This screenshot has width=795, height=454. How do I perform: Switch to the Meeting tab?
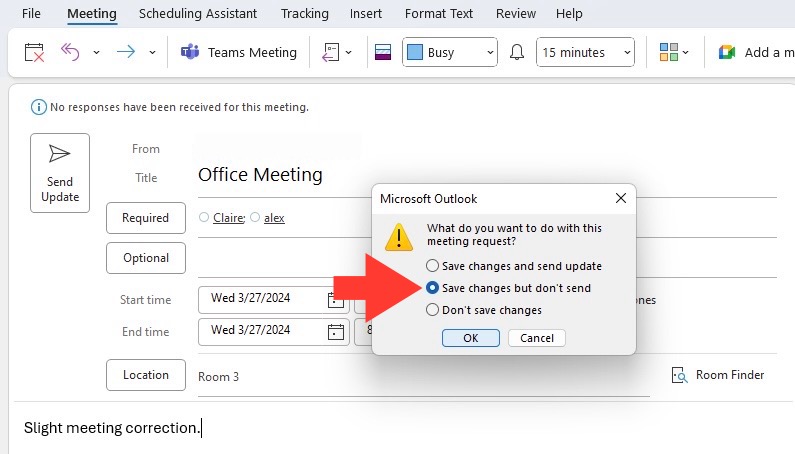[x=92, y=14]
